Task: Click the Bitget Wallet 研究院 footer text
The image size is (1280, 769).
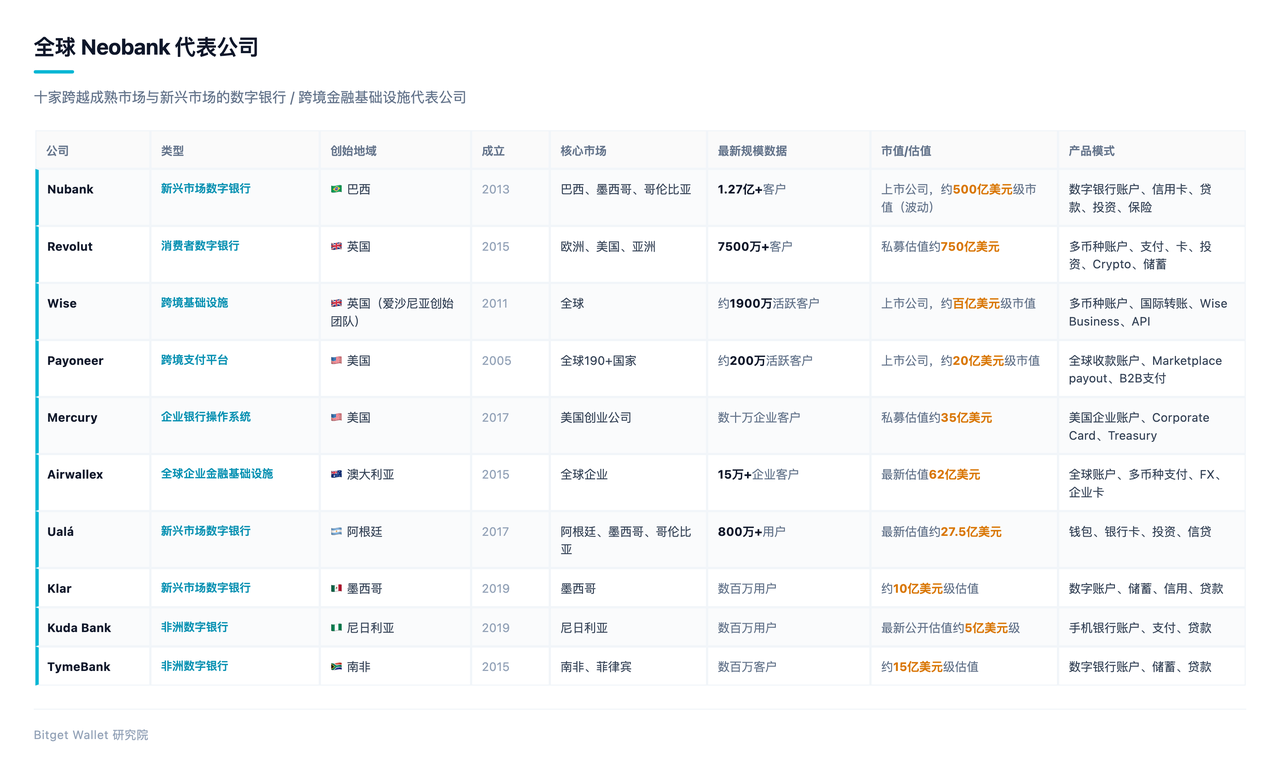Action: pos(91,735)
